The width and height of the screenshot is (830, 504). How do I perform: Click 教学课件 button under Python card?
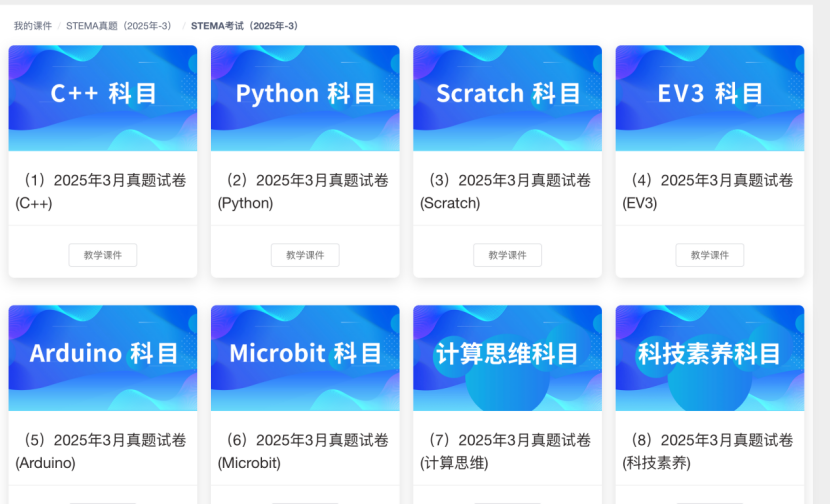[x=305, y=255]
